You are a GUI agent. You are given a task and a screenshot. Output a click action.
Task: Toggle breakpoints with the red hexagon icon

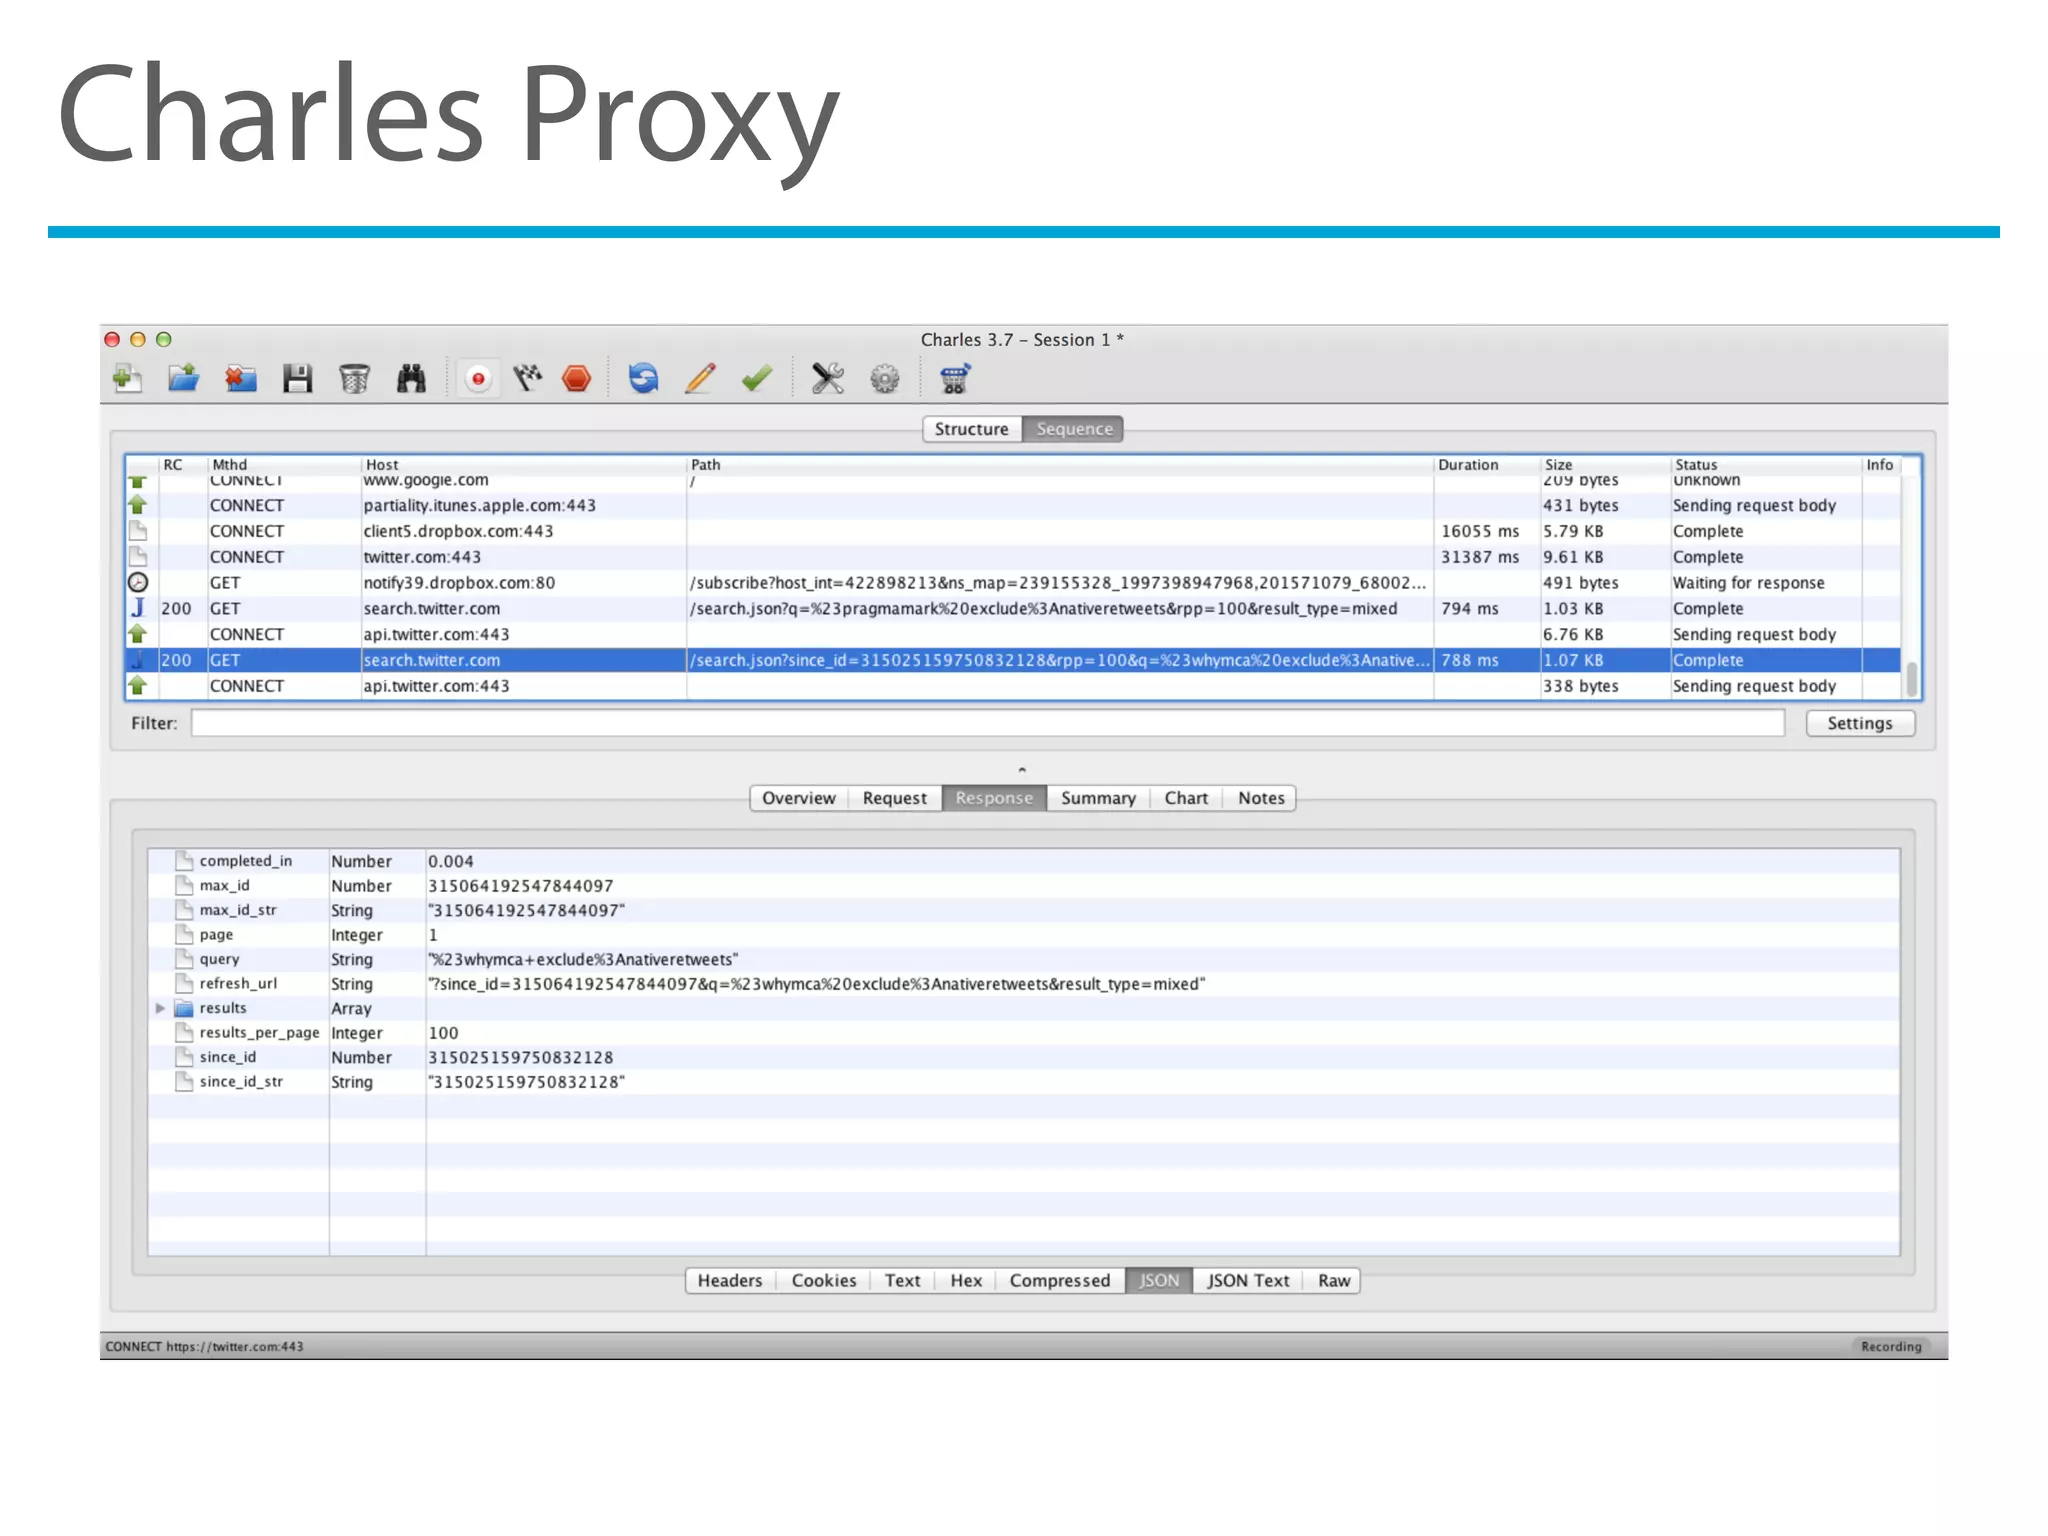coord(576,378)
